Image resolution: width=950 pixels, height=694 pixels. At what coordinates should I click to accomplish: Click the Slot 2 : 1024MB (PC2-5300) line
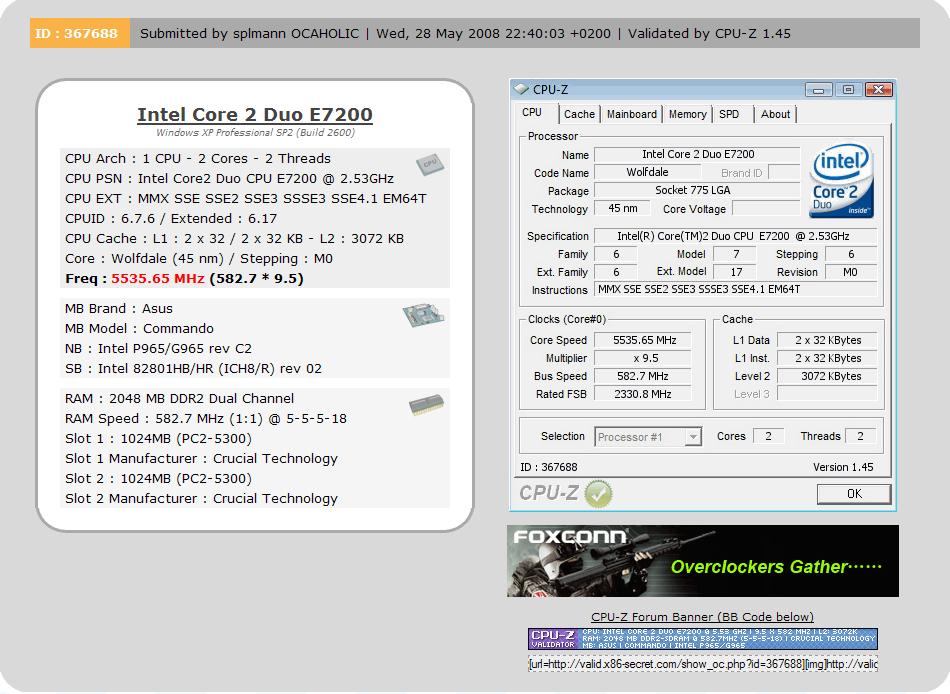[x=158, y=479]
